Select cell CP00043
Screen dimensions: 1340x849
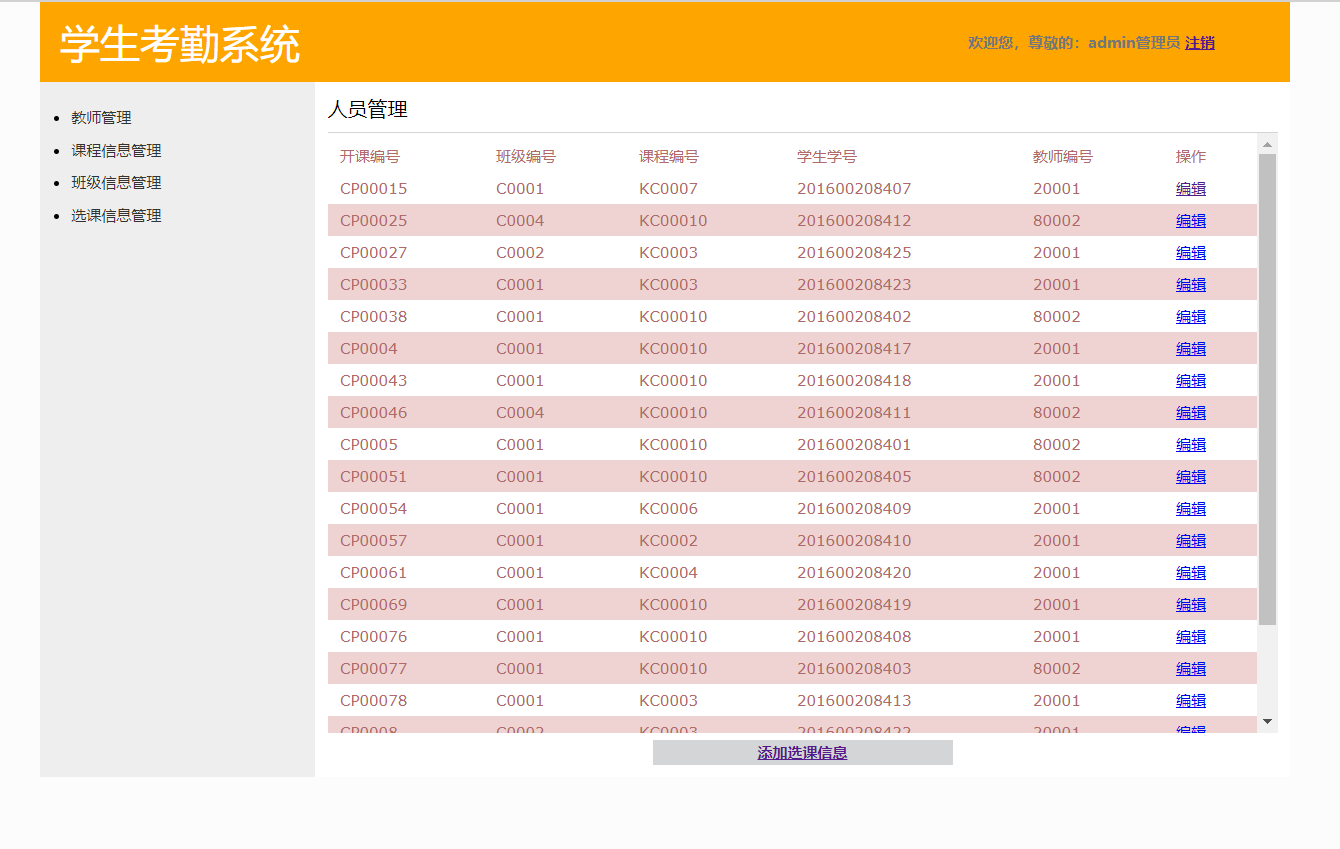(374, 381)
